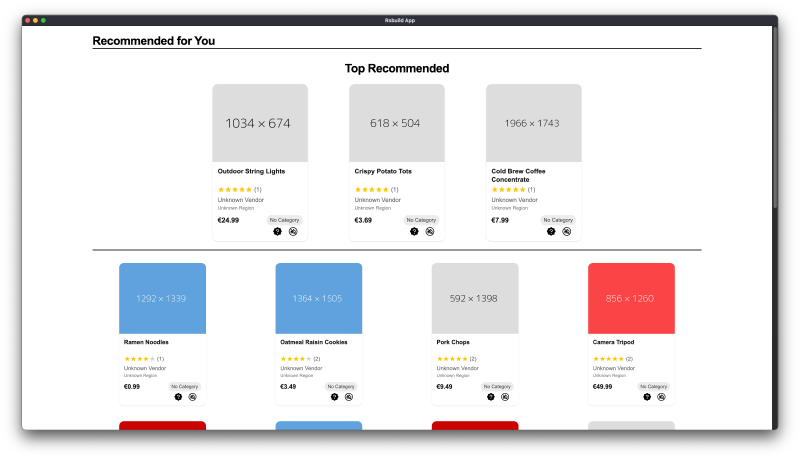Image resolution: width=800 pixels, height=459 pixels.
Task: Click question-mark badge icon on Outdoor String Lights
Action: 278,232
